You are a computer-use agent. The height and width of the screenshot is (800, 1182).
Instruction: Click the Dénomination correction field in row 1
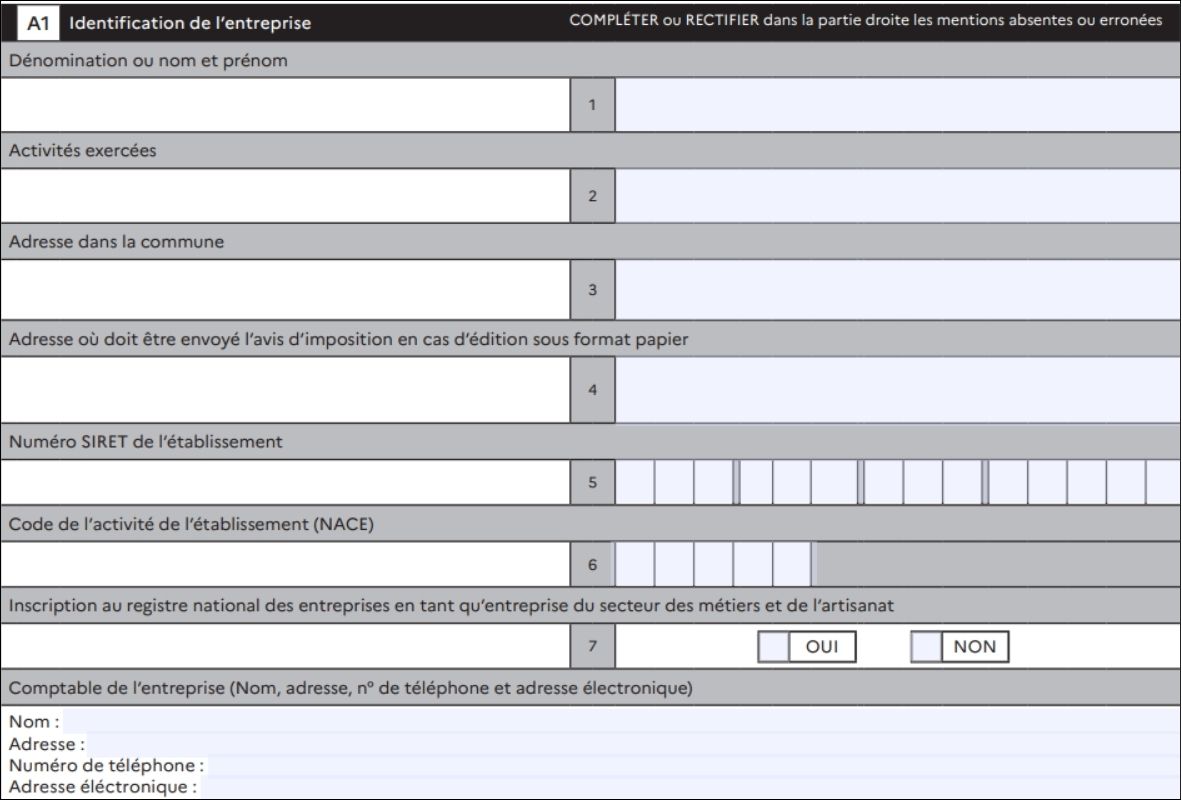[x=897, y=104]
